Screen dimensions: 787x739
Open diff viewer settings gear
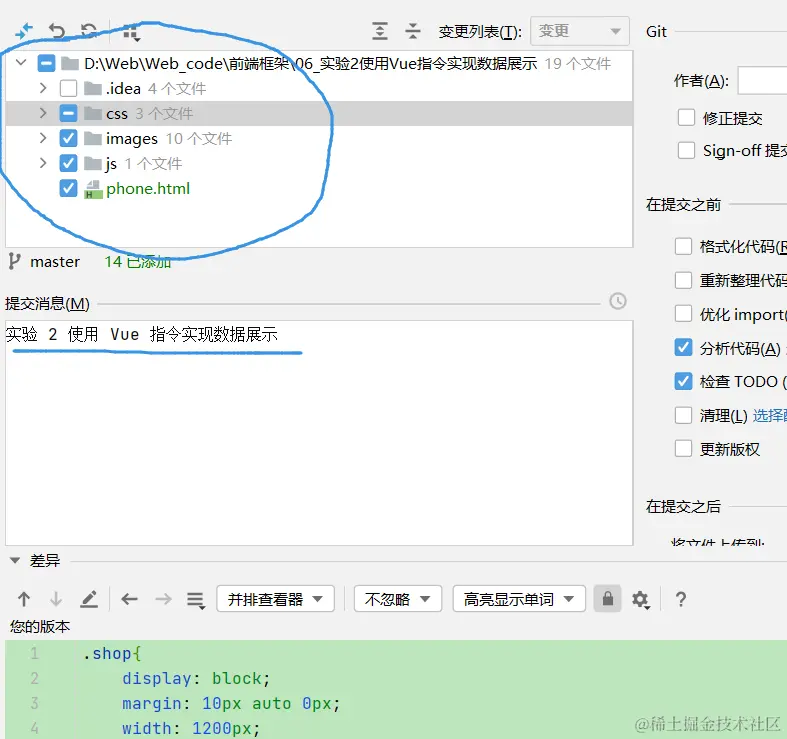(x=640, y=599)
